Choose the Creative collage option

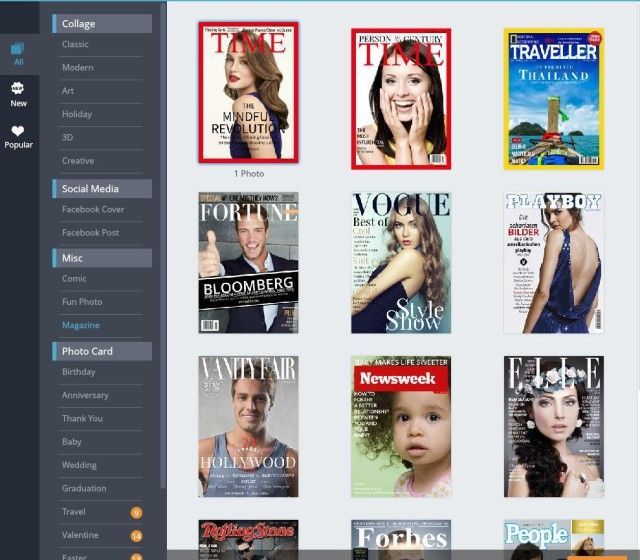tap(78, 160)
